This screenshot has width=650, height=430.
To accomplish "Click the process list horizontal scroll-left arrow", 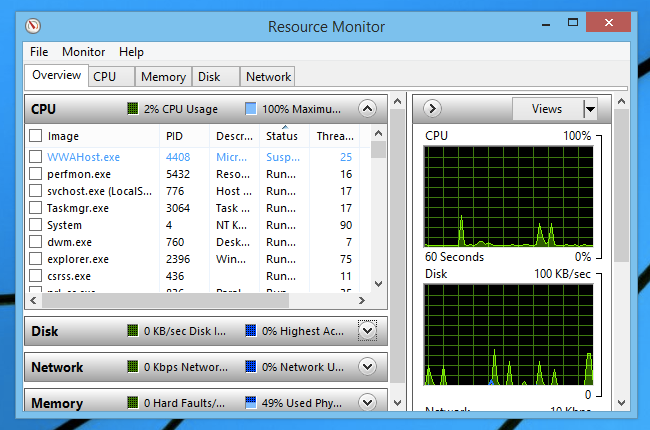I will point(34,300).
